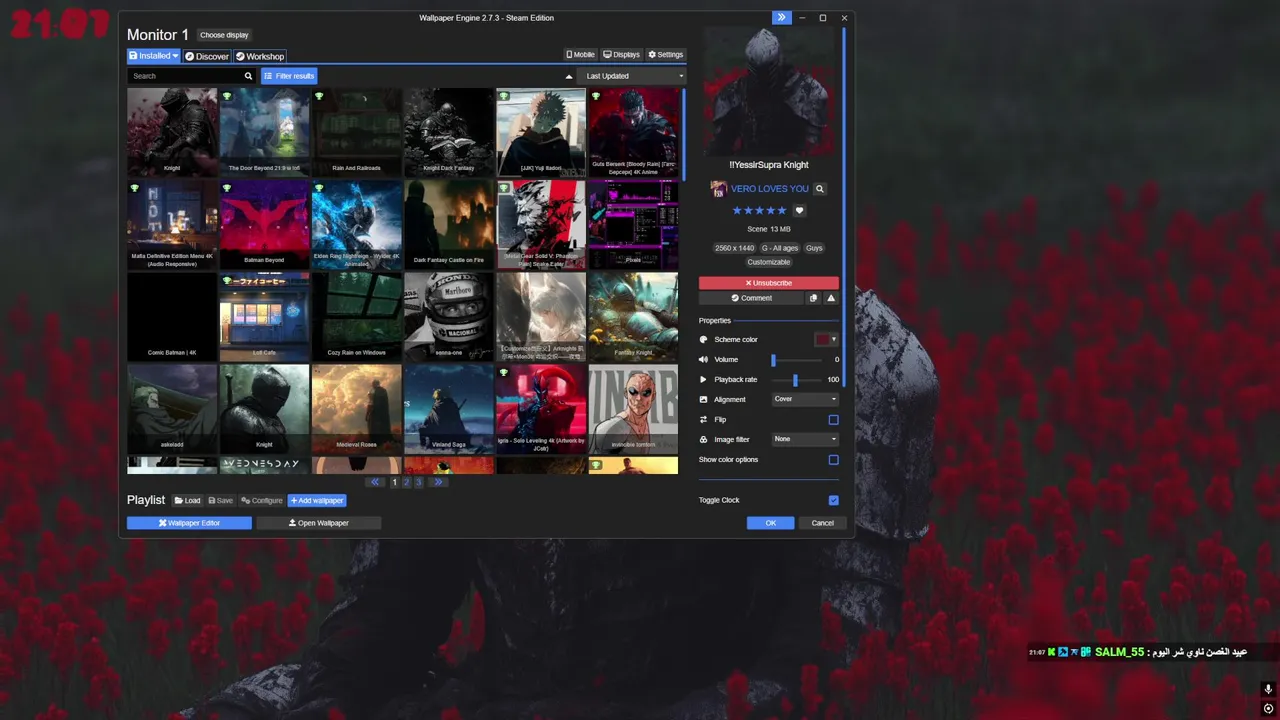Click the Open Wallpaper button
The width and height of the screenshot is (1280, 720).
coord(319,523)
